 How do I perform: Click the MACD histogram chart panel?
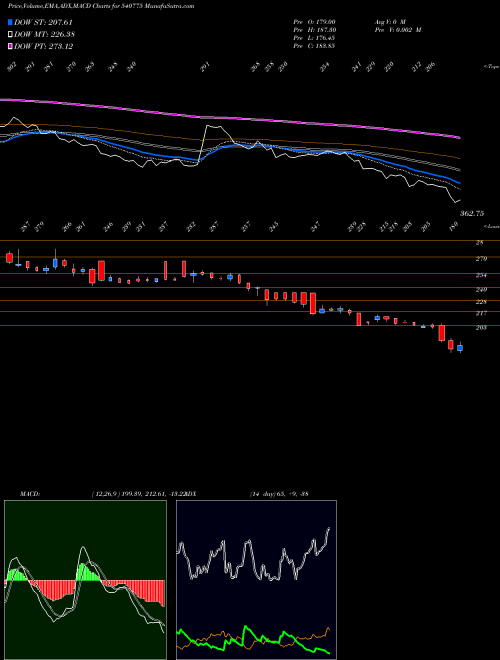point(85,580)
